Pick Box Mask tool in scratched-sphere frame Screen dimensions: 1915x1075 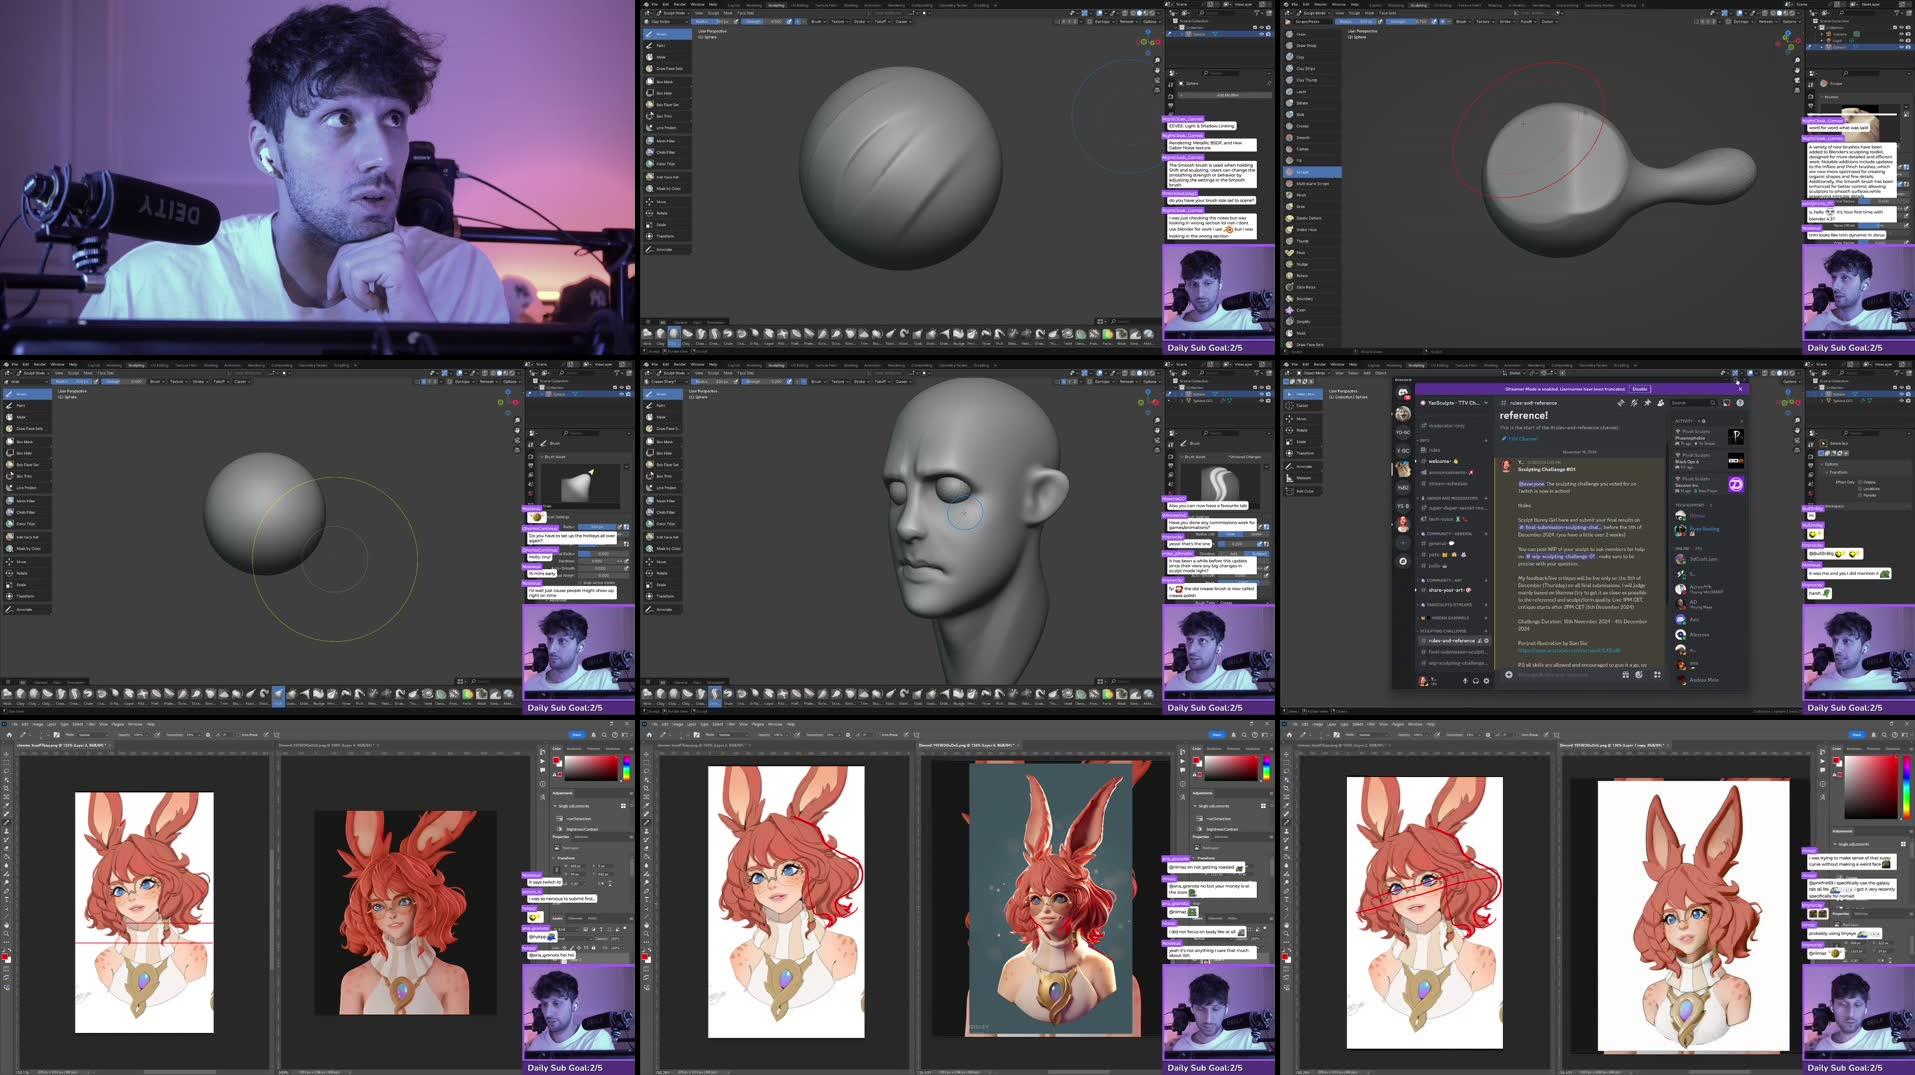667,82
